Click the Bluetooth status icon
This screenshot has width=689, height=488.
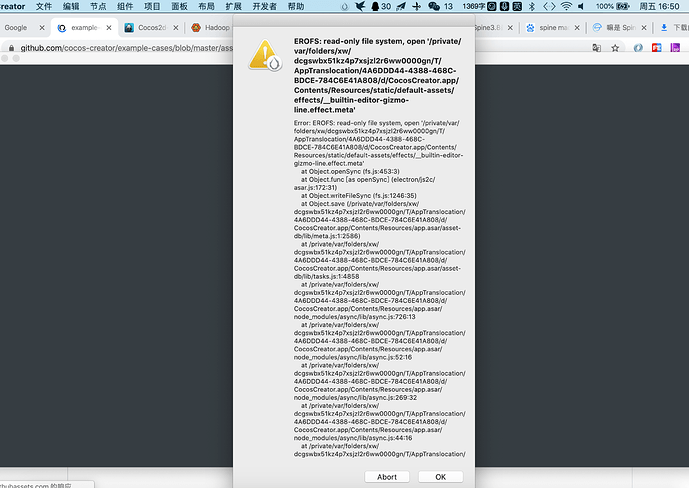[x=532, y=6]
